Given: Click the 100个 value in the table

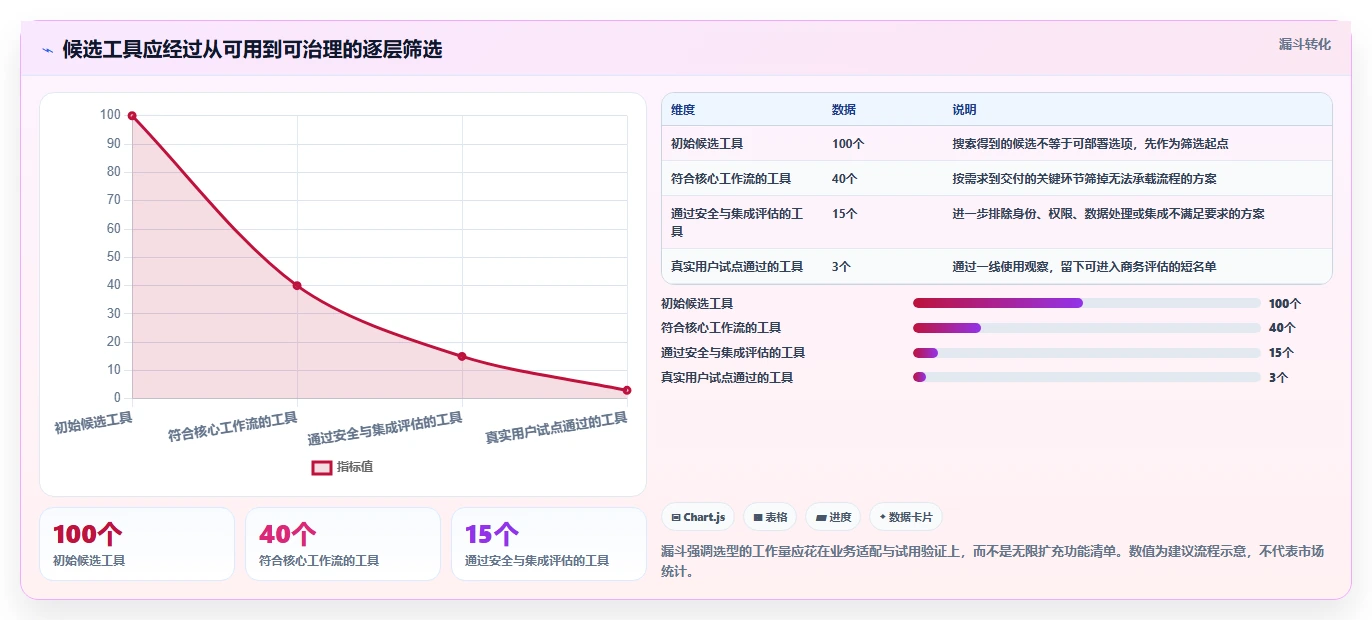Looking at the screenshot, I should [848, 144].
